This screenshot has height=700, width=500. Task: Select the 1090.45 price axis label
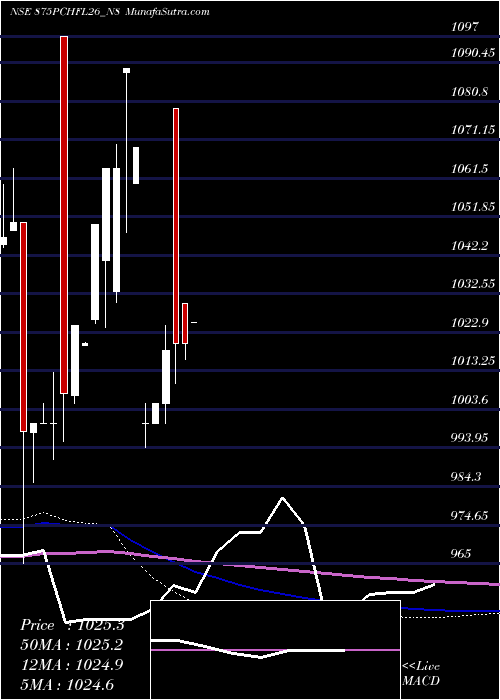473,53
